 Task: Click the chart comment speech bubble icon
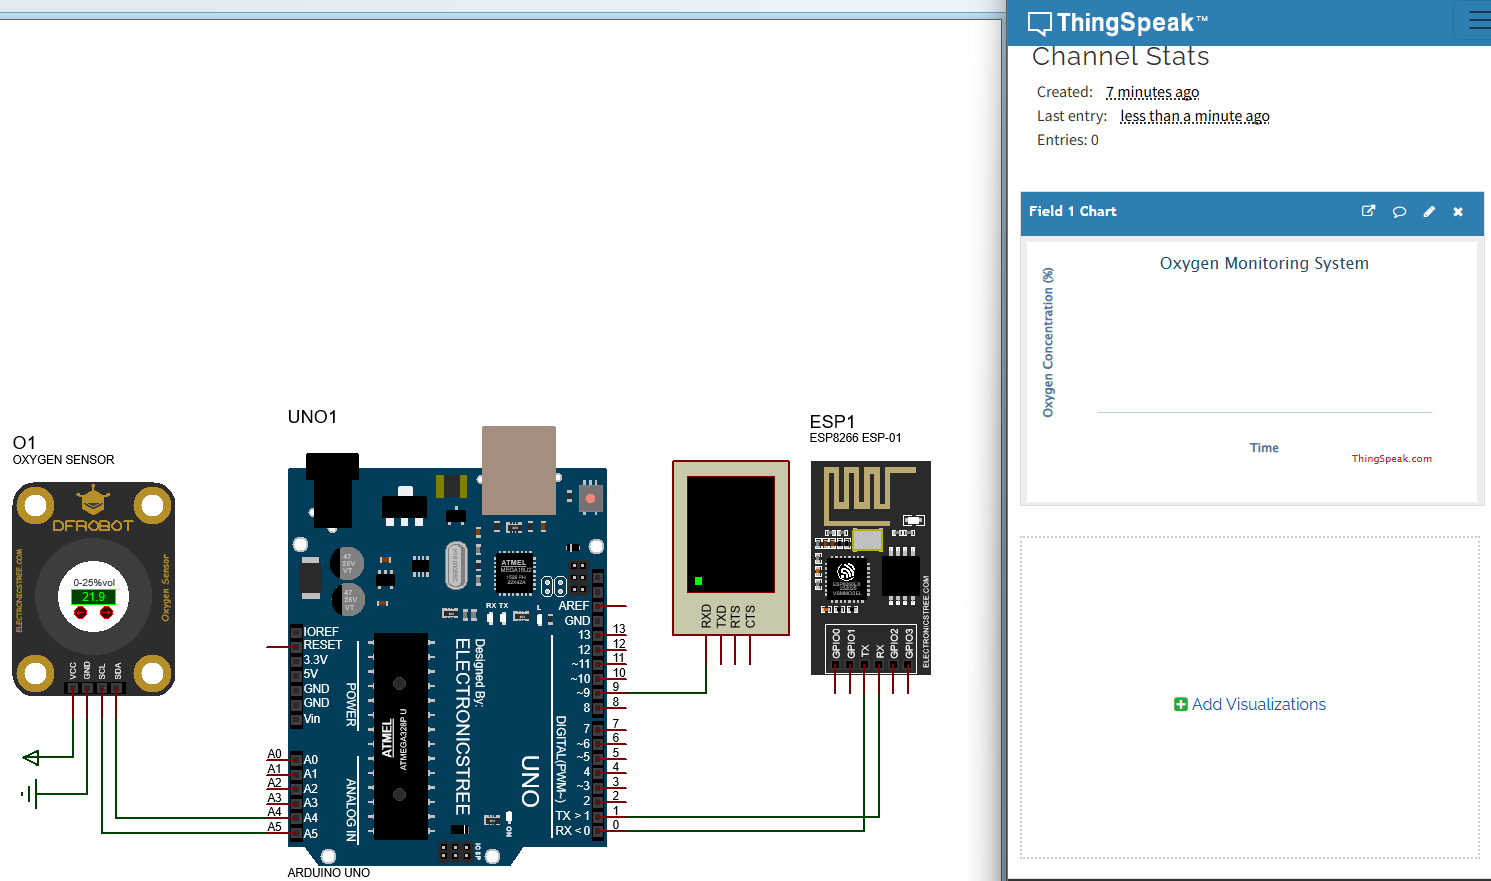[x=1399, y=211]
